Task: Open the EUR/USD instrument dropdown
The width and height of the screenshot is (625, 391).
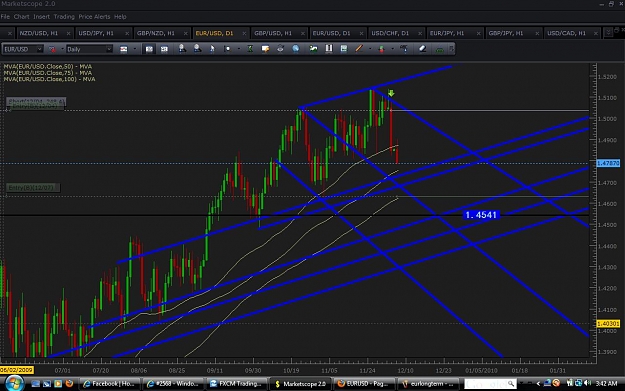Action: [39, 49]
